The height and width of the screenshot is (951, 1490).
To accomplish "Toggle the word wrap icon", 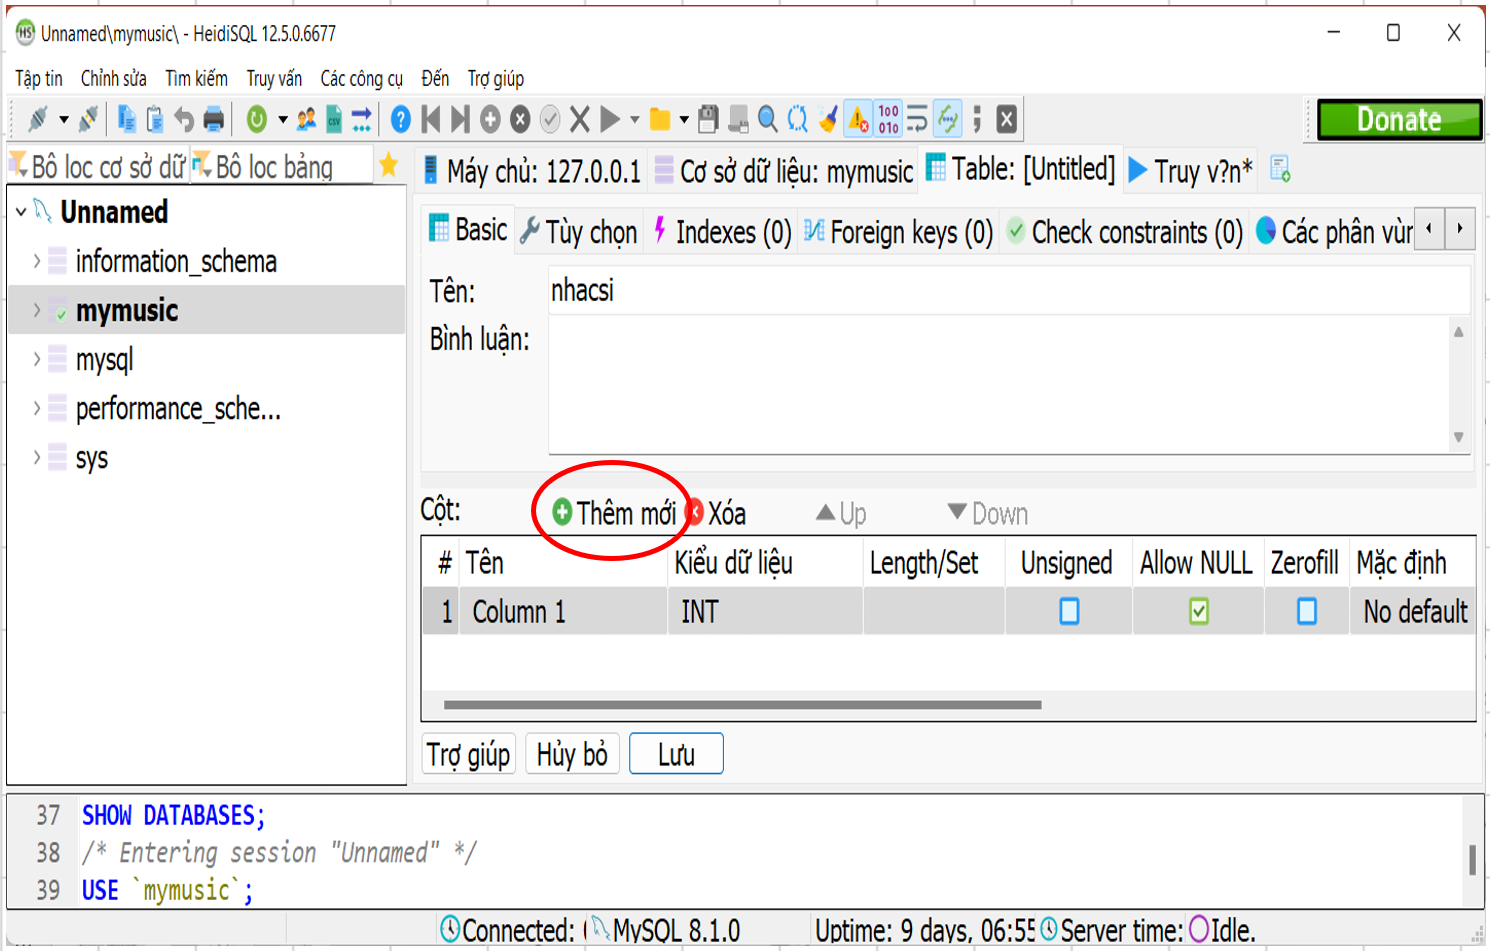I will (917, 120).
